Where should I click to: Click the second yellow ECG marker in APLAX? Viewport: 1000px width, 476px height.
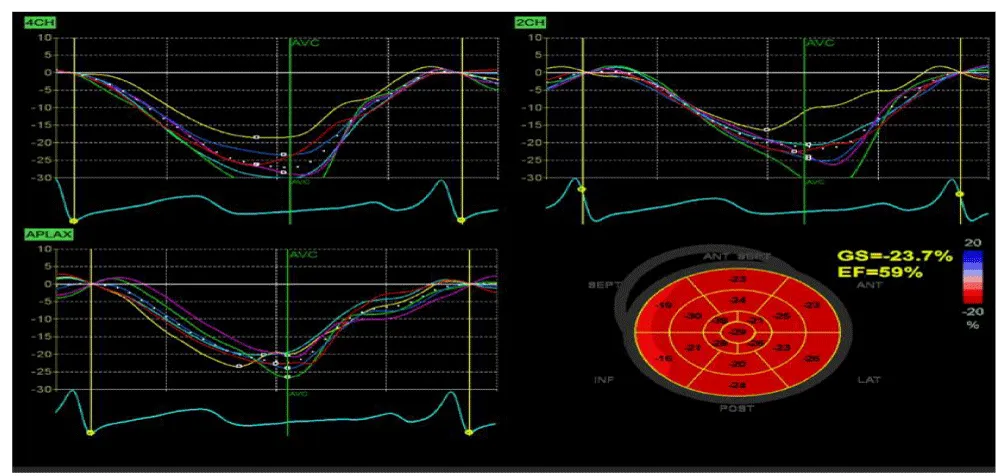(469, 432)
